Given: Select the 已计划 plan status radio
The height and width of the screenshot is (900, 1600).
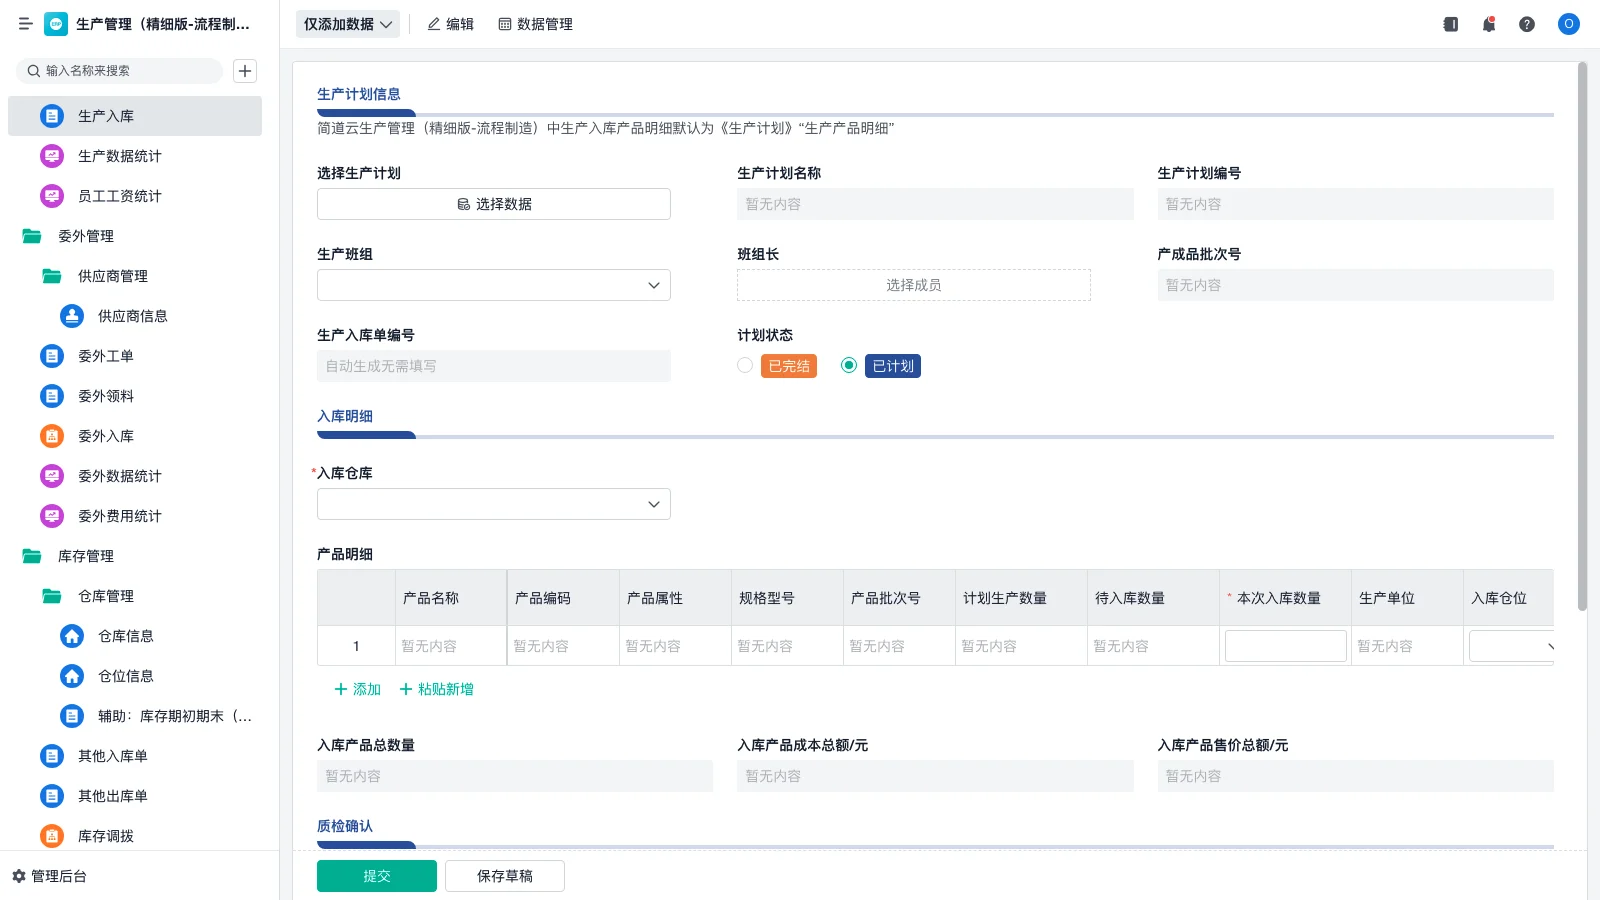Looking at the screenshot, I should [x=848, y=365].
